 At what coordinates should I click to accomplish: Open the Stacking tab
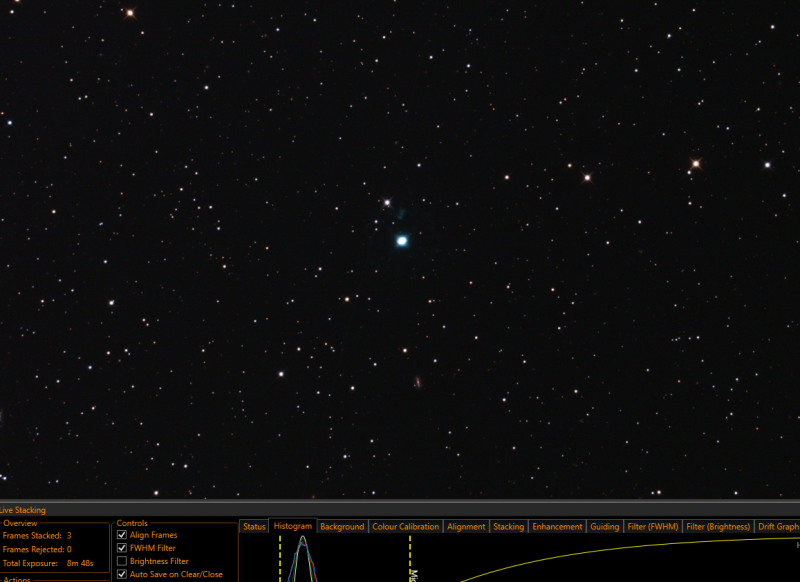(508, 526)
